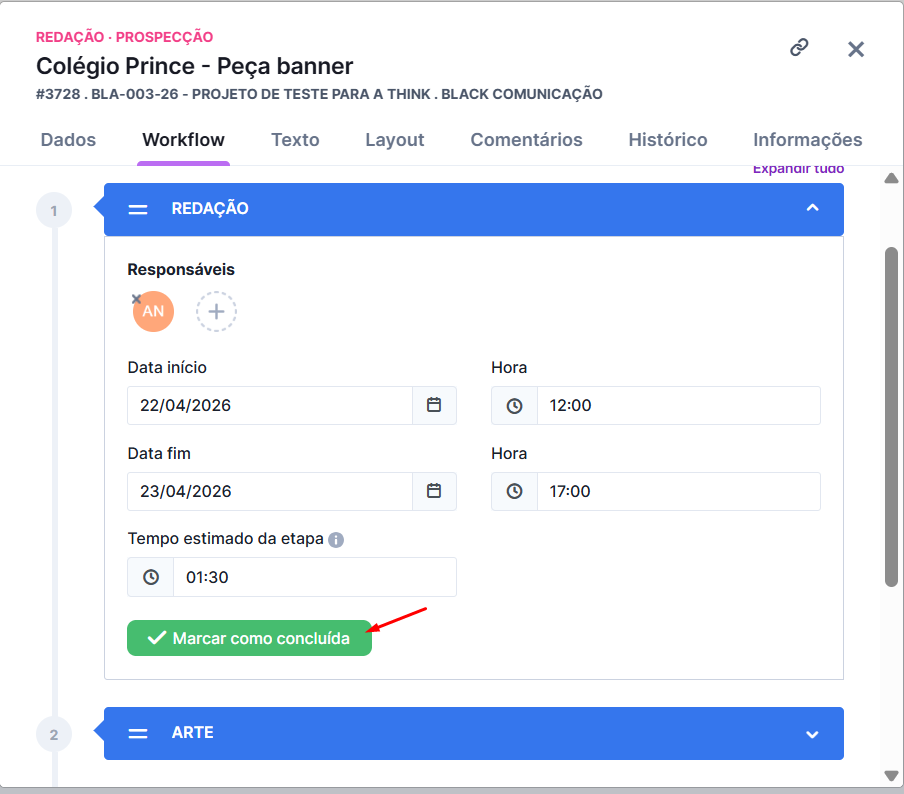This screenshot has height=794, width=904.
Task: Open the Dados tab
Action: coord(68,140)
